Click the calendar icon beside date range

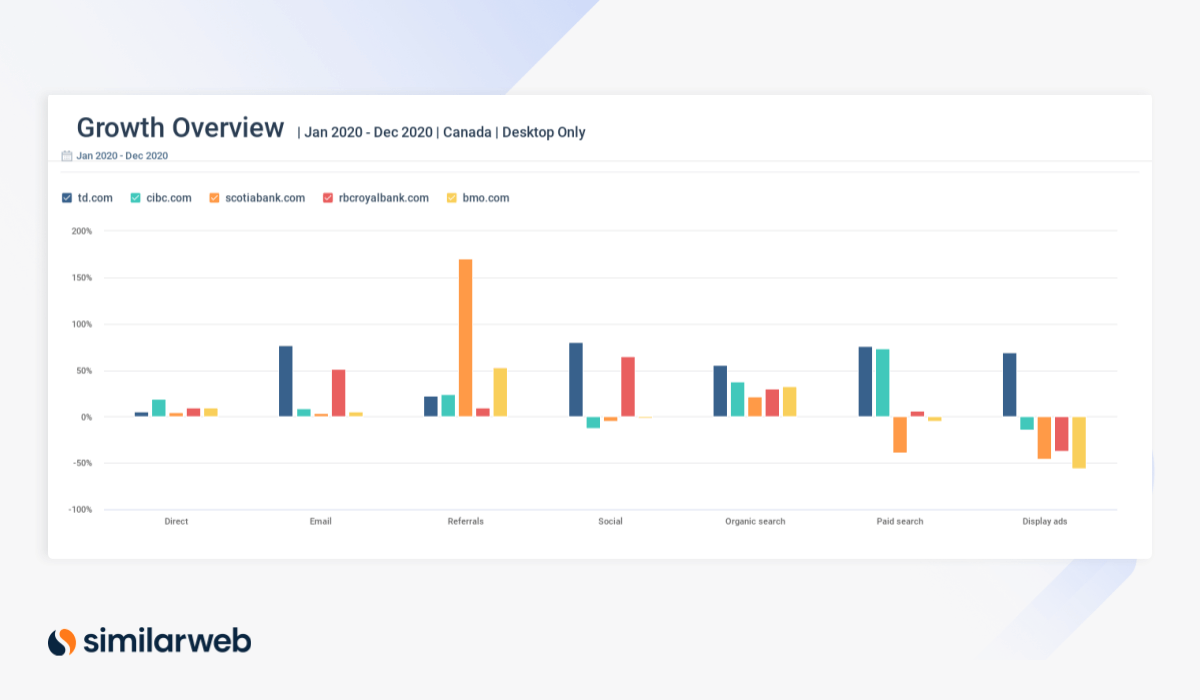pyautogui.click(x=67, y=156)
